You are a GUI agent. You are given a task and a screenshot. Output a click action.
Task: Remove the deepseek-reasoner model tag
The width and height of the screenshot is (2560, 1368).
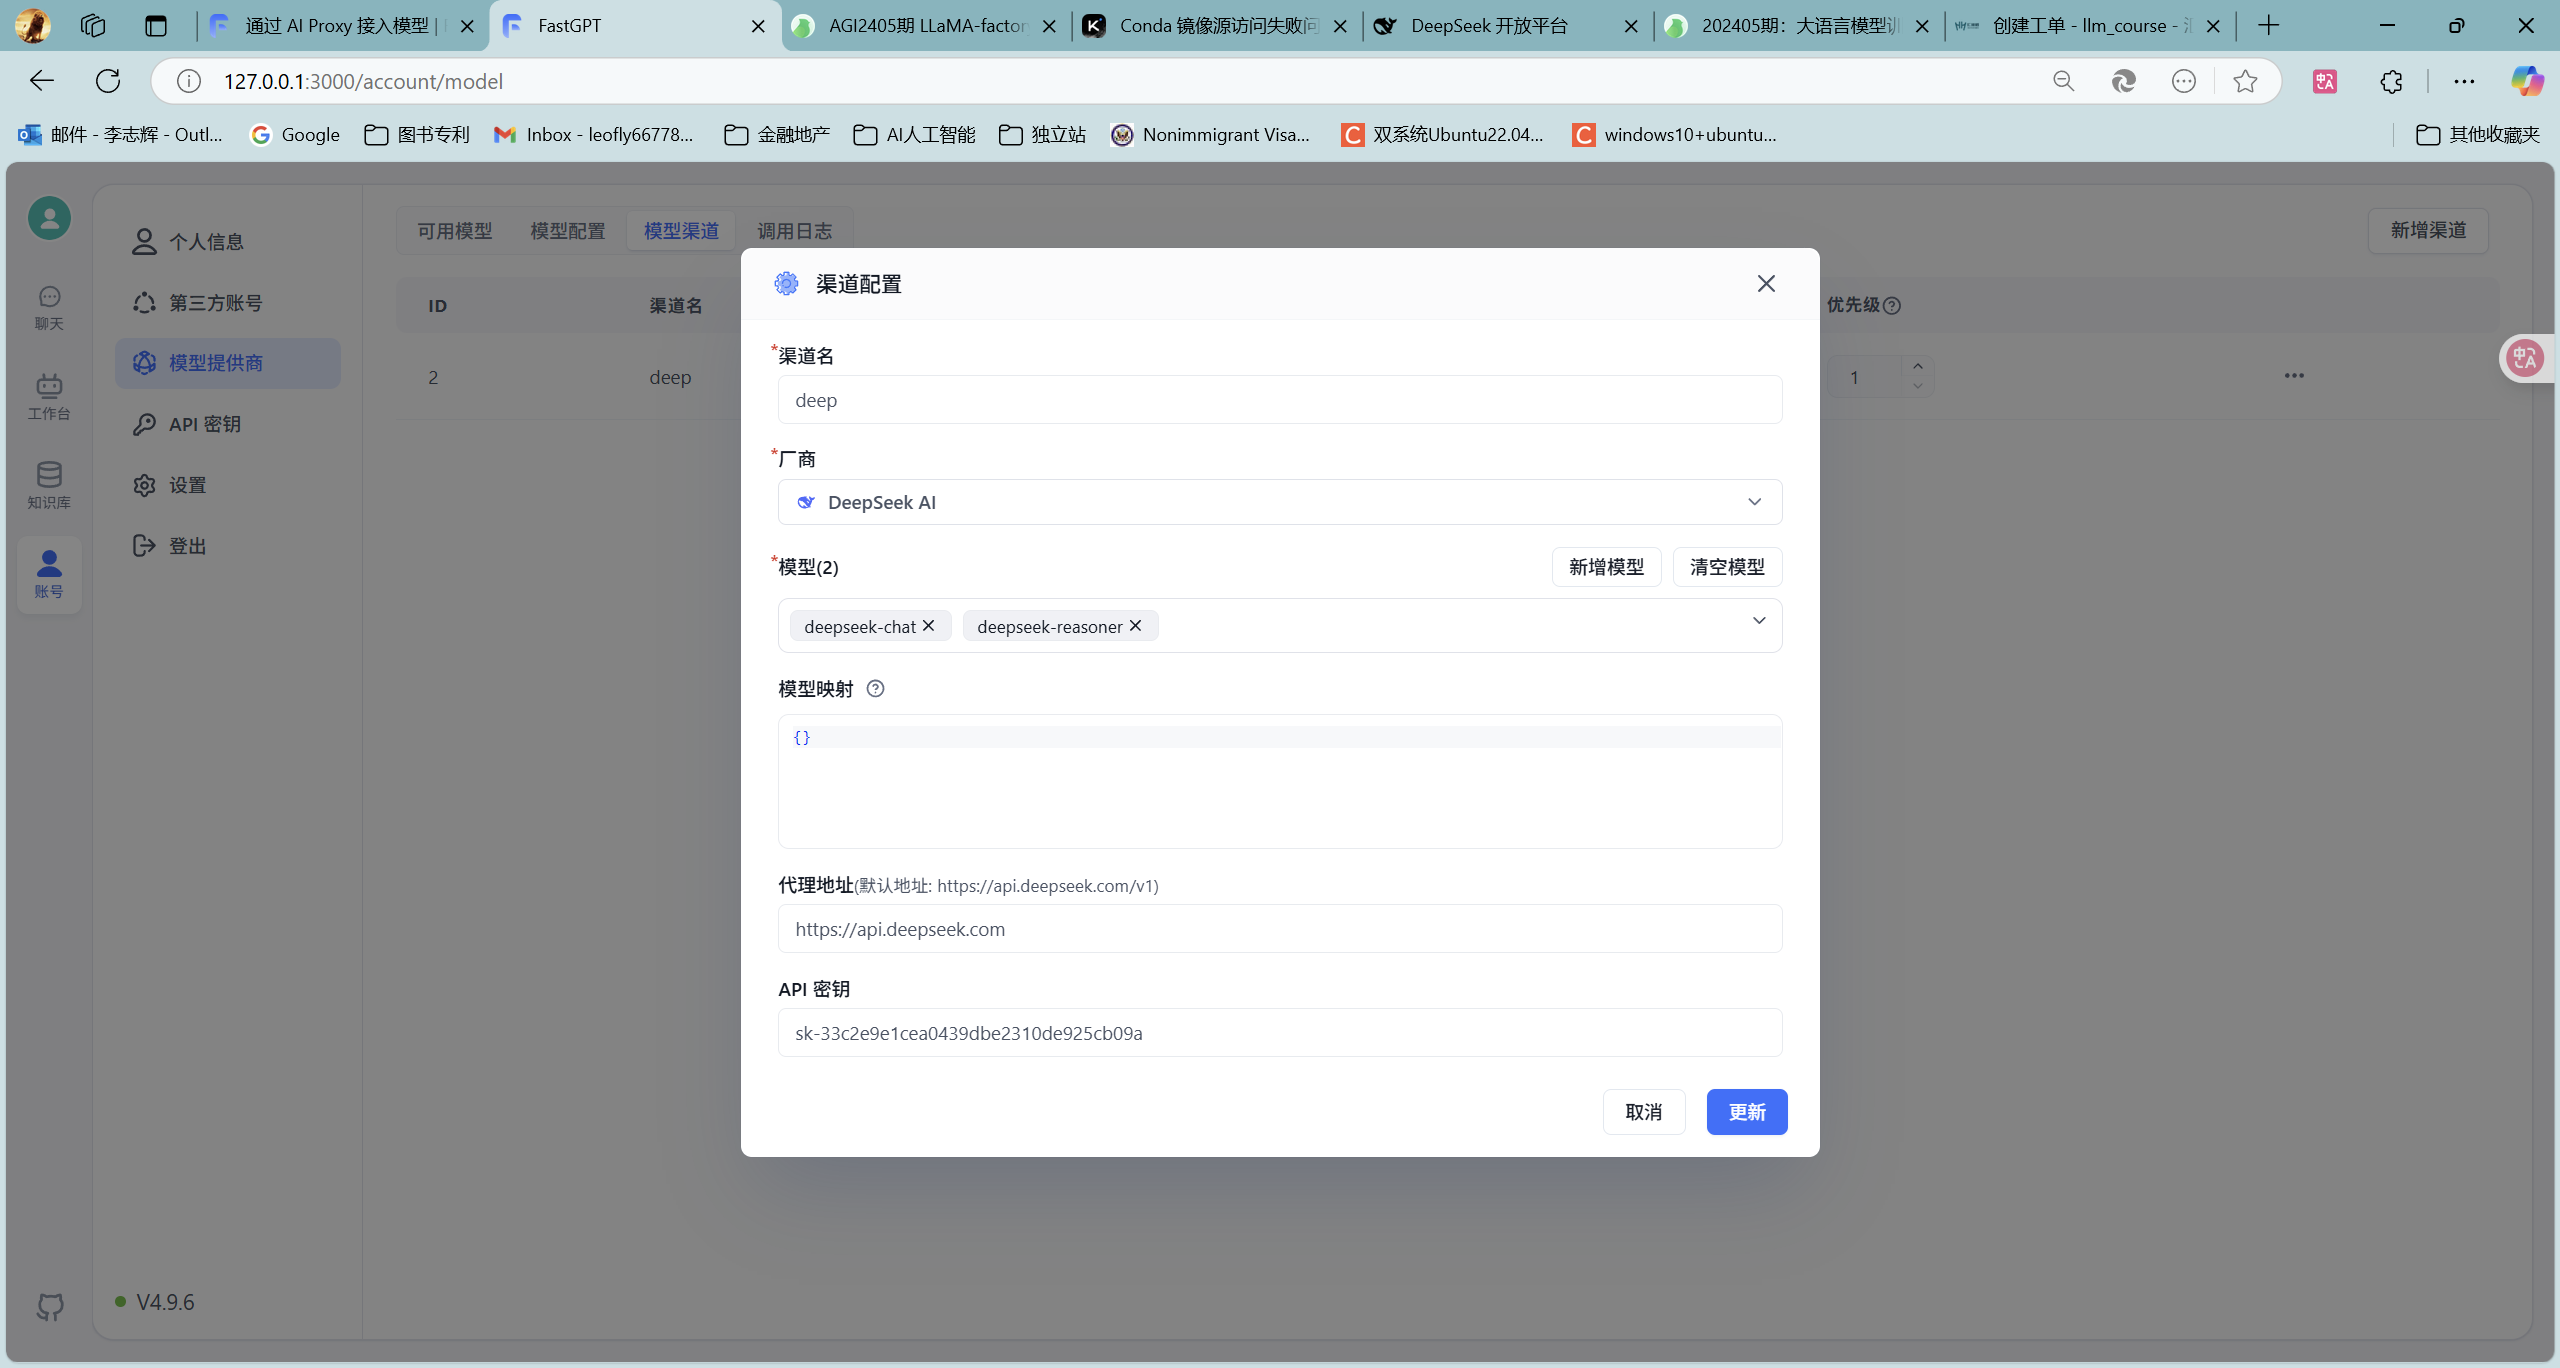pos(1135,626)
